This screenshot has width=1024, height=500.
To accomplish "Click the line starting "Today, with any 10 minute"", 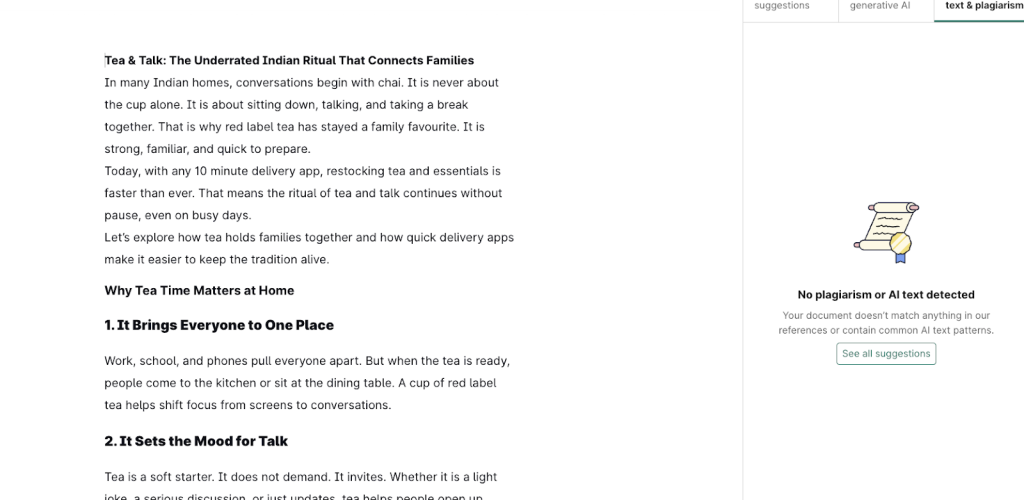I will click(302, 171).
